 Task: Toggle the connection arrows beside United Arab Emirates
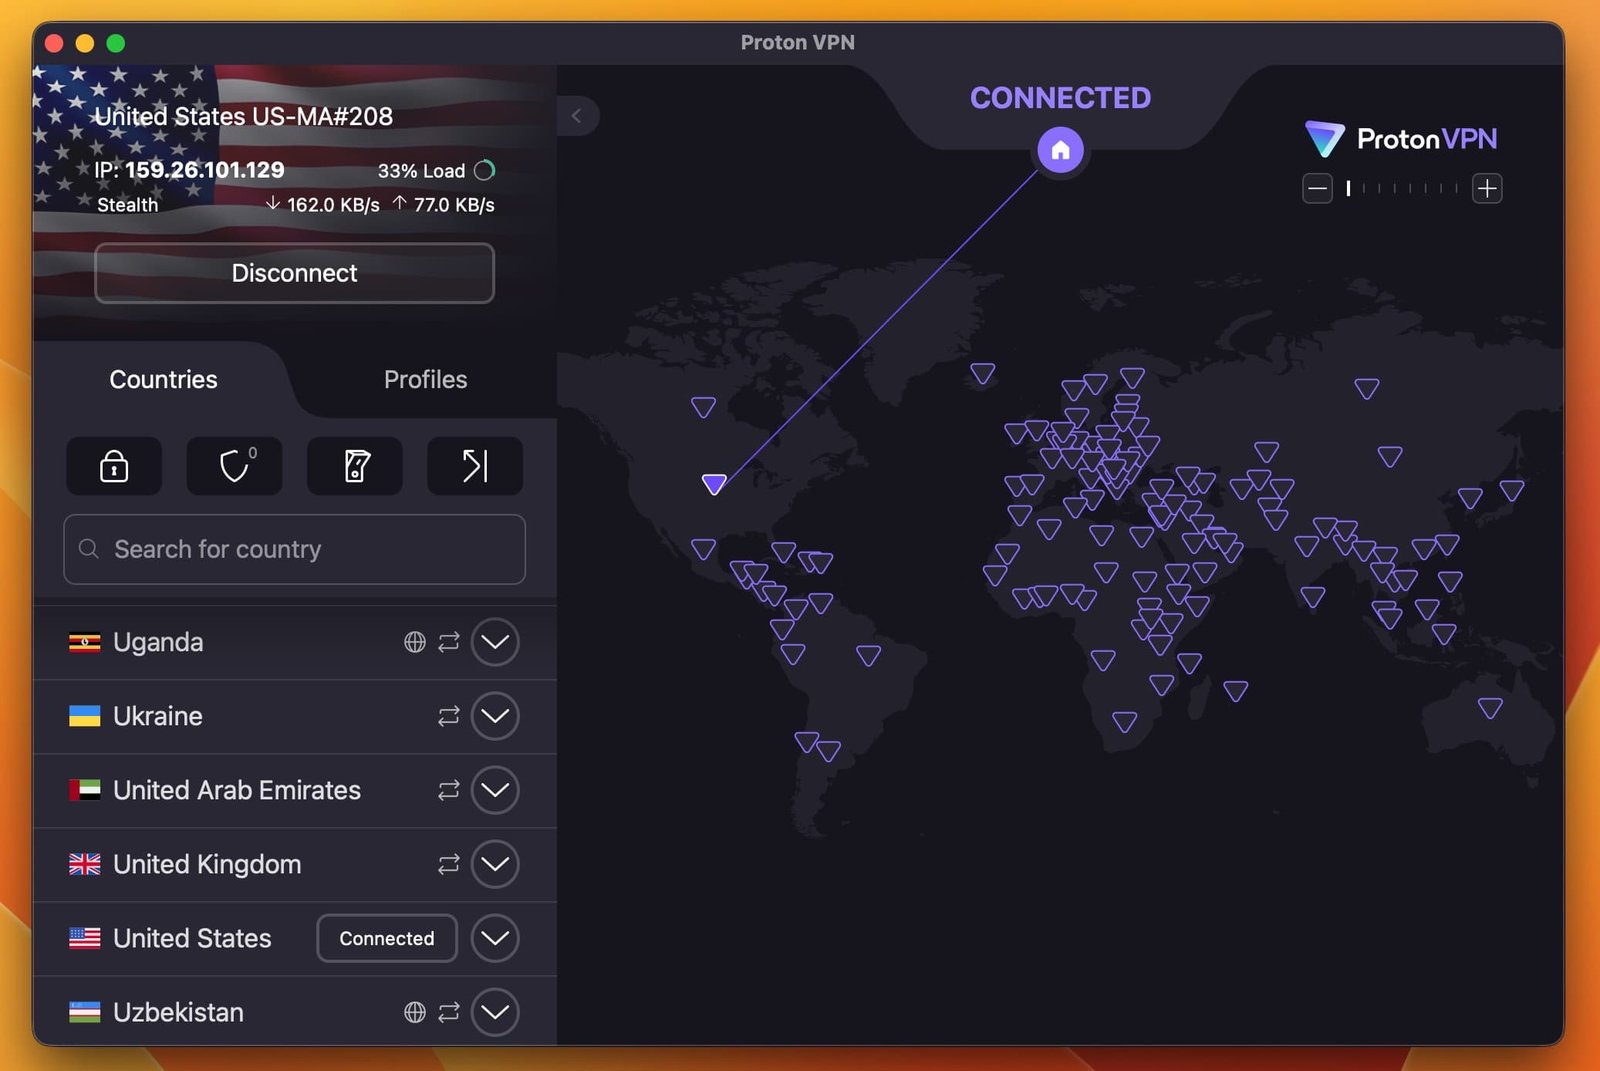[x=448, y=790]
